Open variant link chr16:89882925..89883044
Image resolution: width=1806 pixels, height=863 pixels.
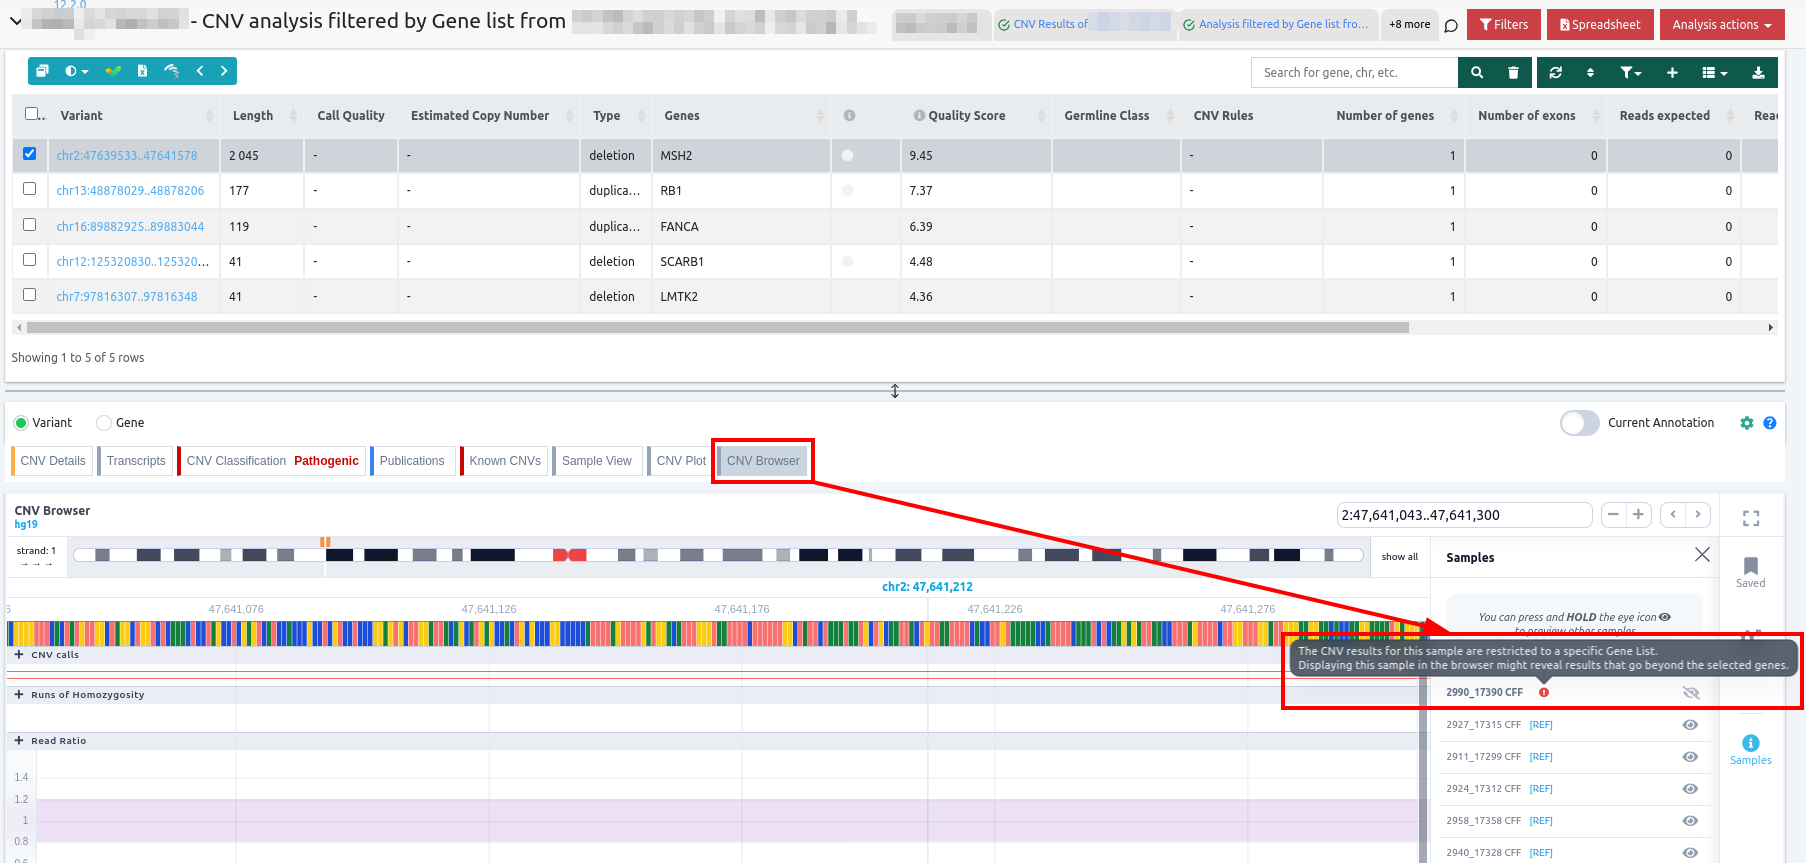pyautogui.click(x=130, y=227)
